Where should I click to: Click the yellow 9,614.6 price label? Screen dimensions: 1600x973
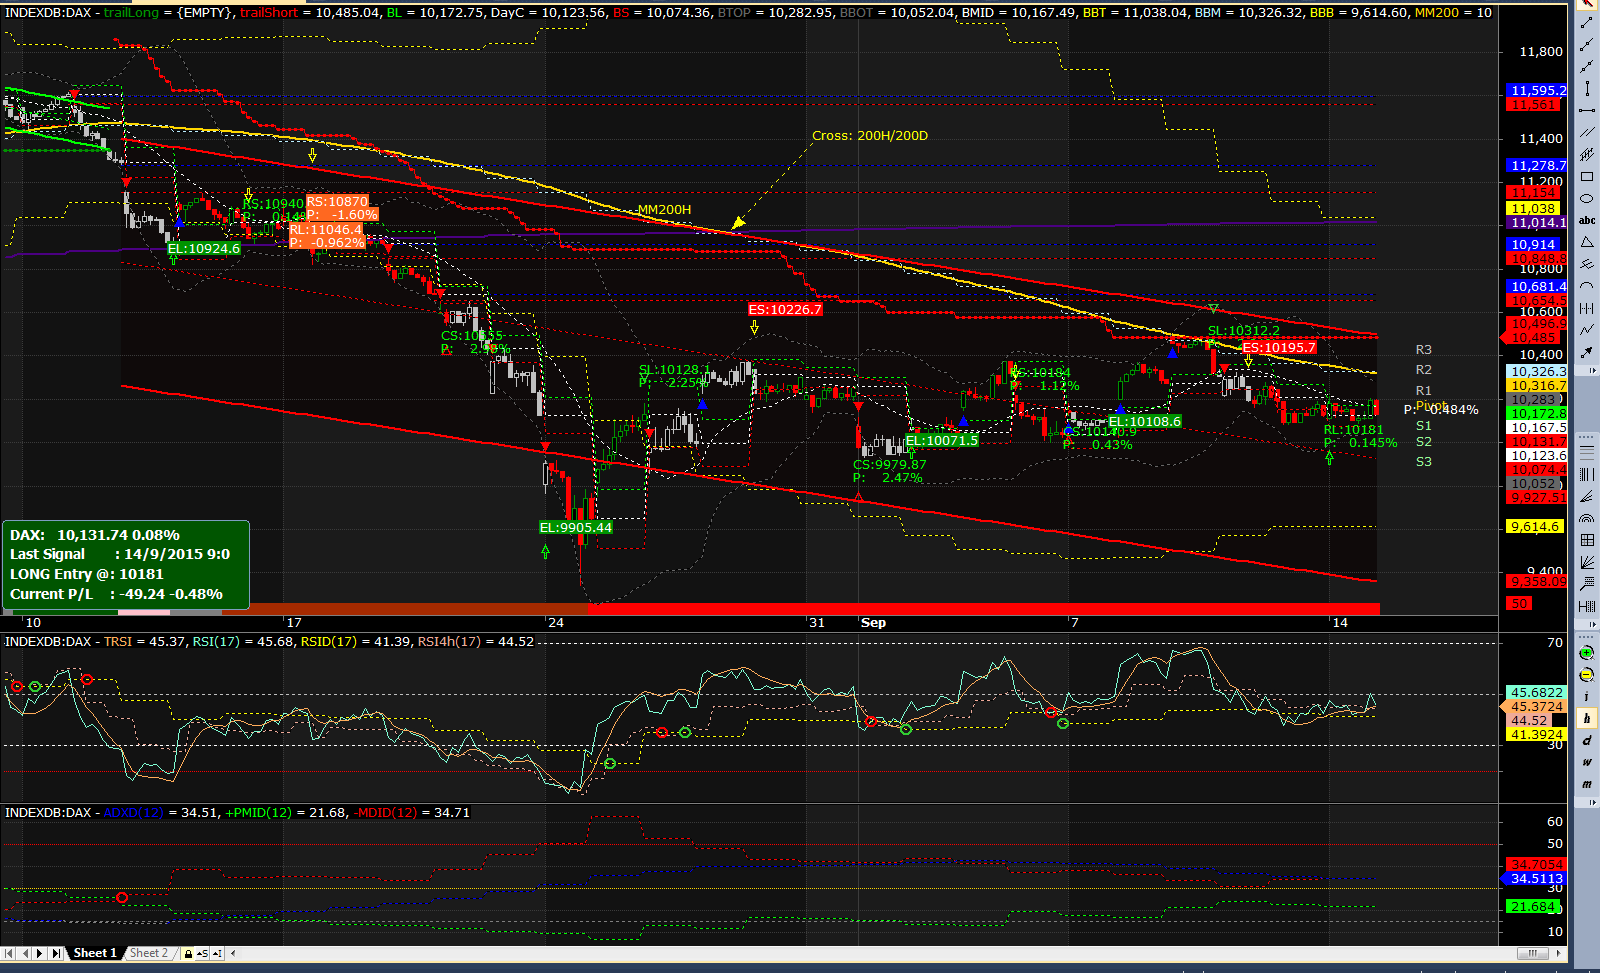(1535, 526)
